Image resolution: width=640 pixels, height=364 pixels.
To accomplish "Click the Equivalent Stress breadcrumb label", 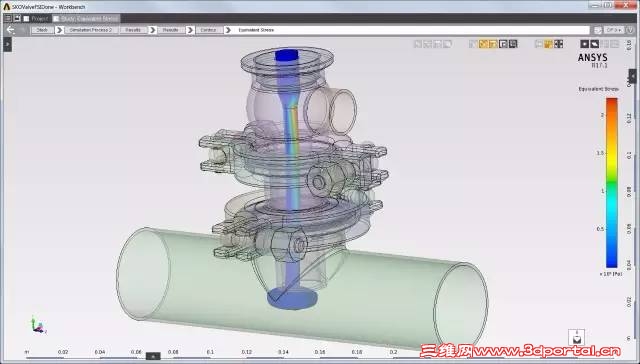I will [x=256, y=30].
